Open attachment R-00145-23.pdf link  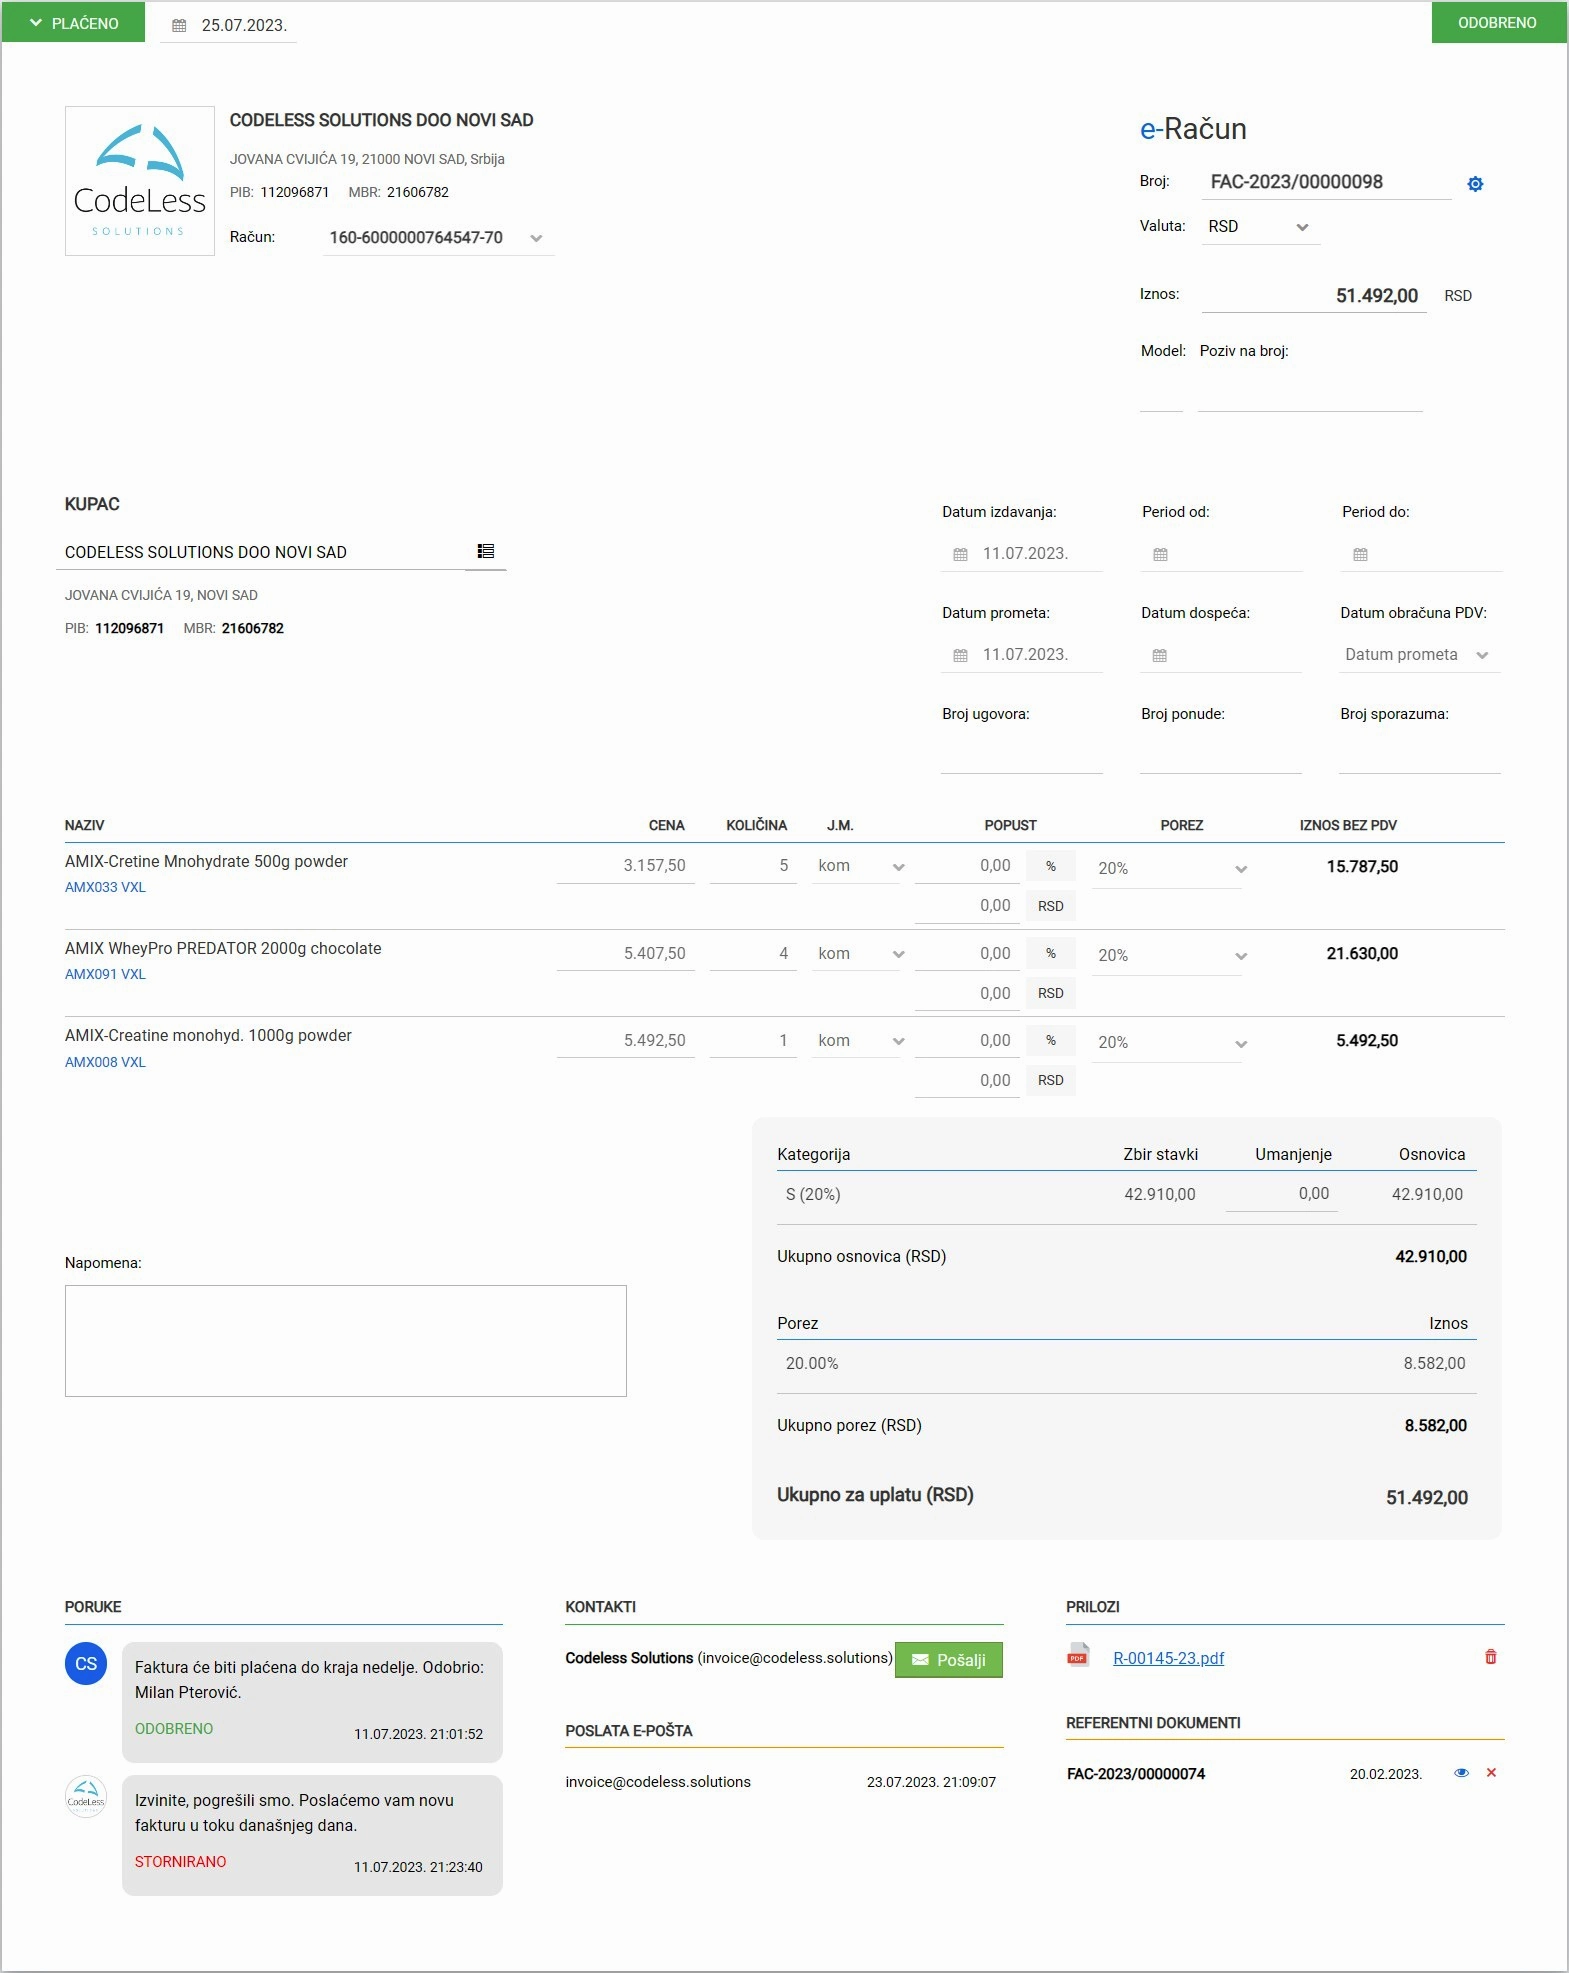pyautogui.click(x=1169, y=1658)
